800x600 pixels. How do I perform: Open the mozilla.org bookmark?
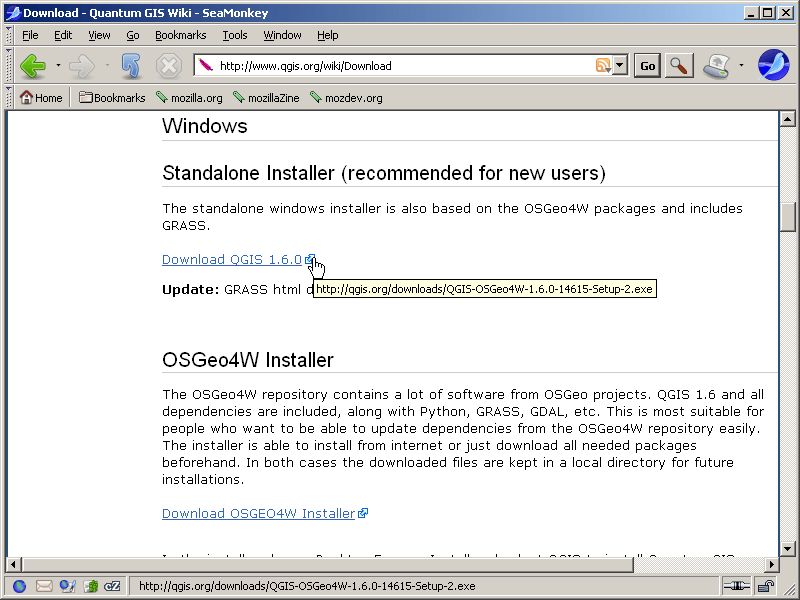tap(189, 97)
